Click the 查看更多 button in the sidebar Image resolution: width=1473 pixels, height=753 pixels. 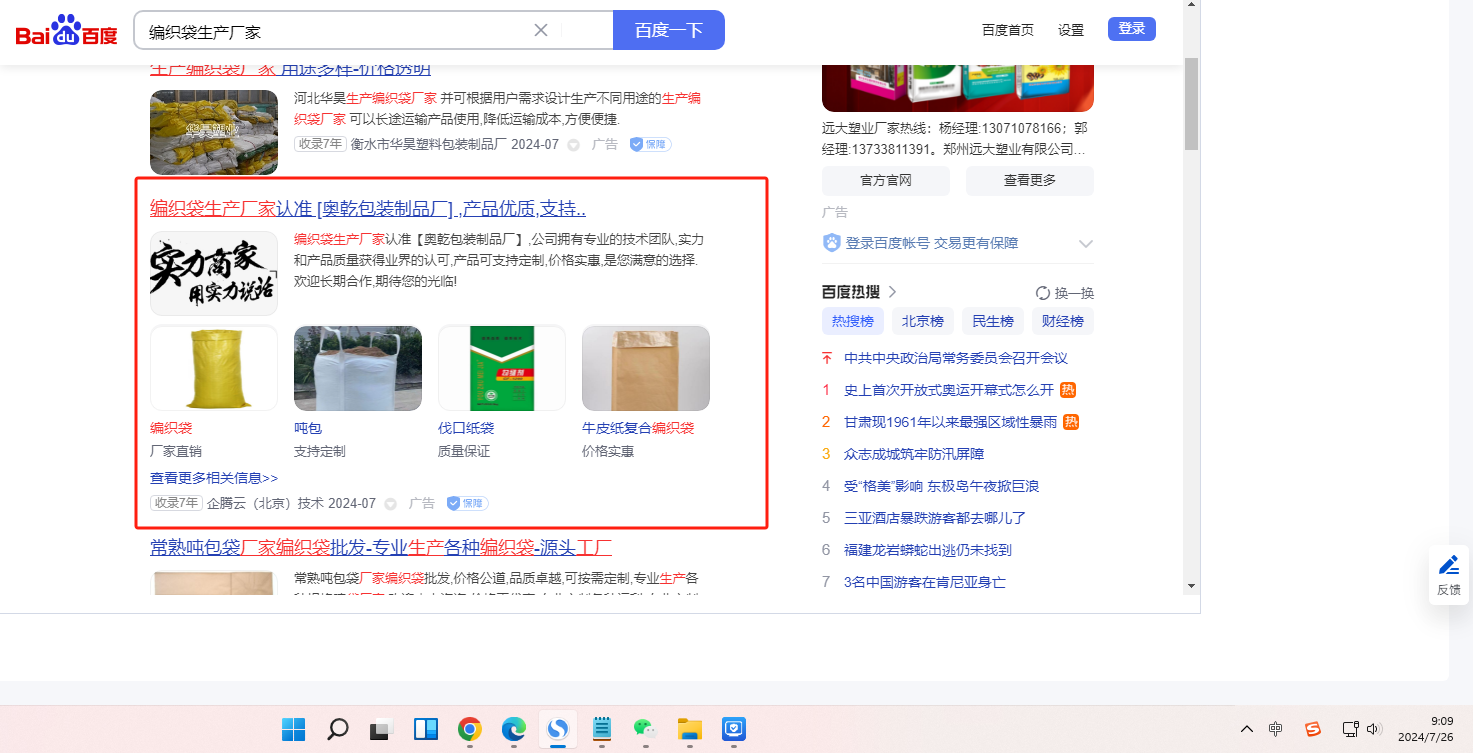tap(1030, 181)
